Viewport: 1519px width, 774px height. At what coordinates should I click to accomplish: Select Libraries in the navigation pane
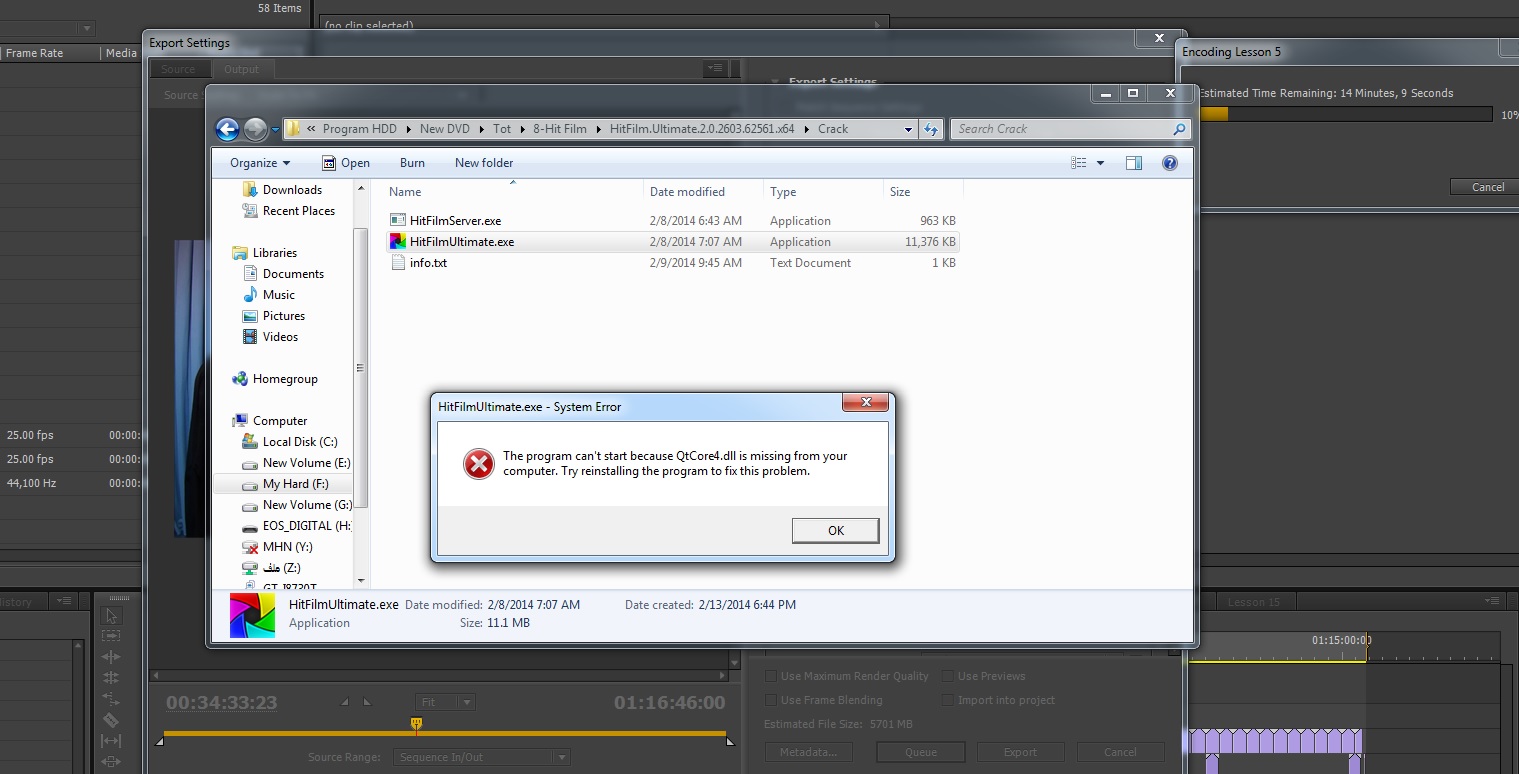click(274, 253)
